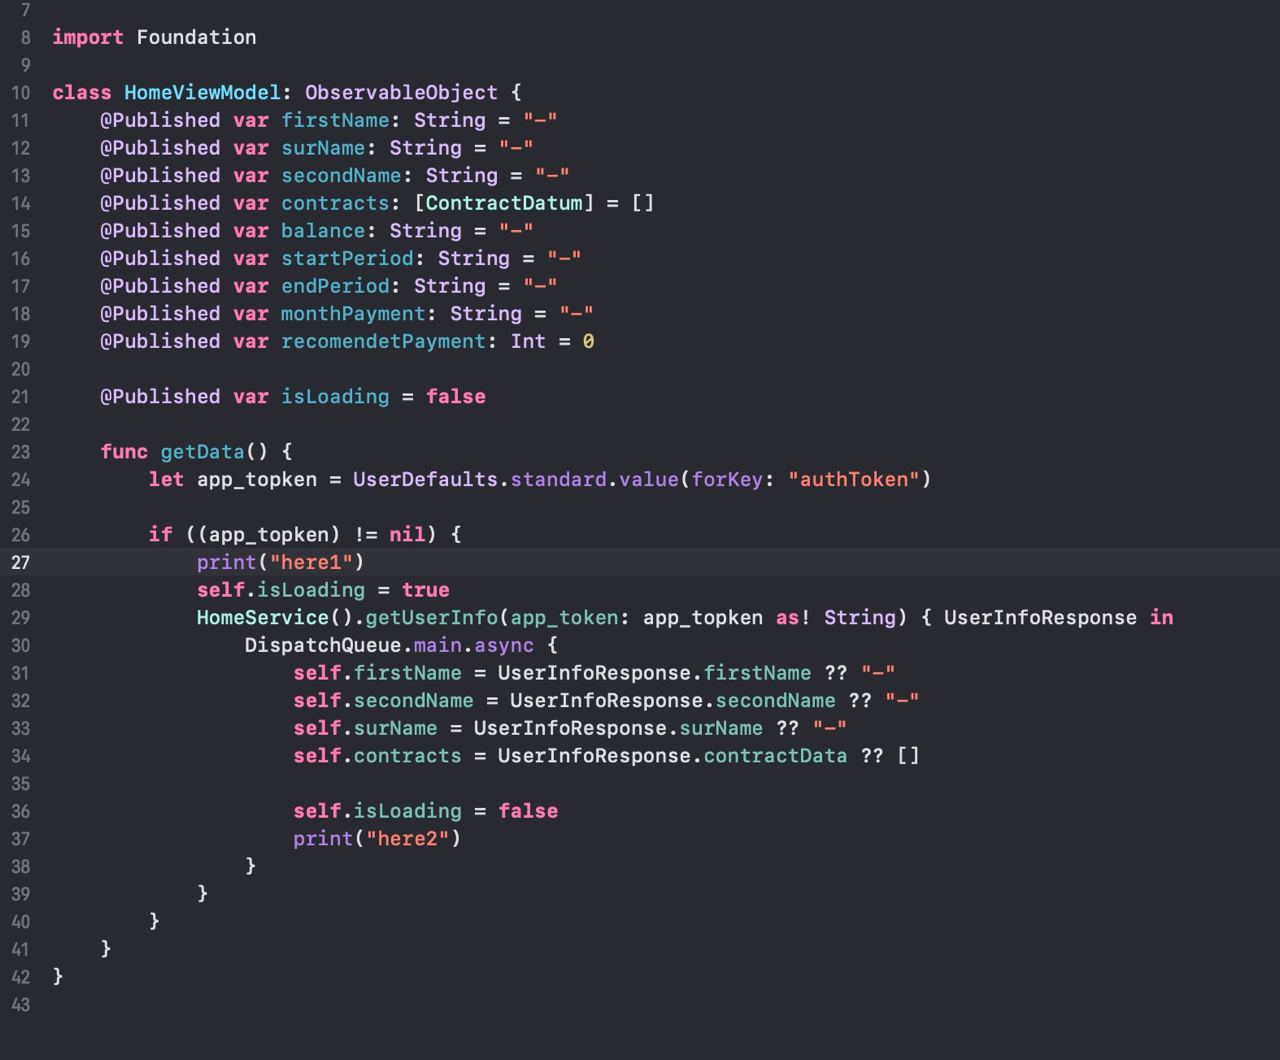Click the recomendetPayment property name
The width and height of the screenshot is (1280, 1060).
pyautogui.click(x=383, y=341)
